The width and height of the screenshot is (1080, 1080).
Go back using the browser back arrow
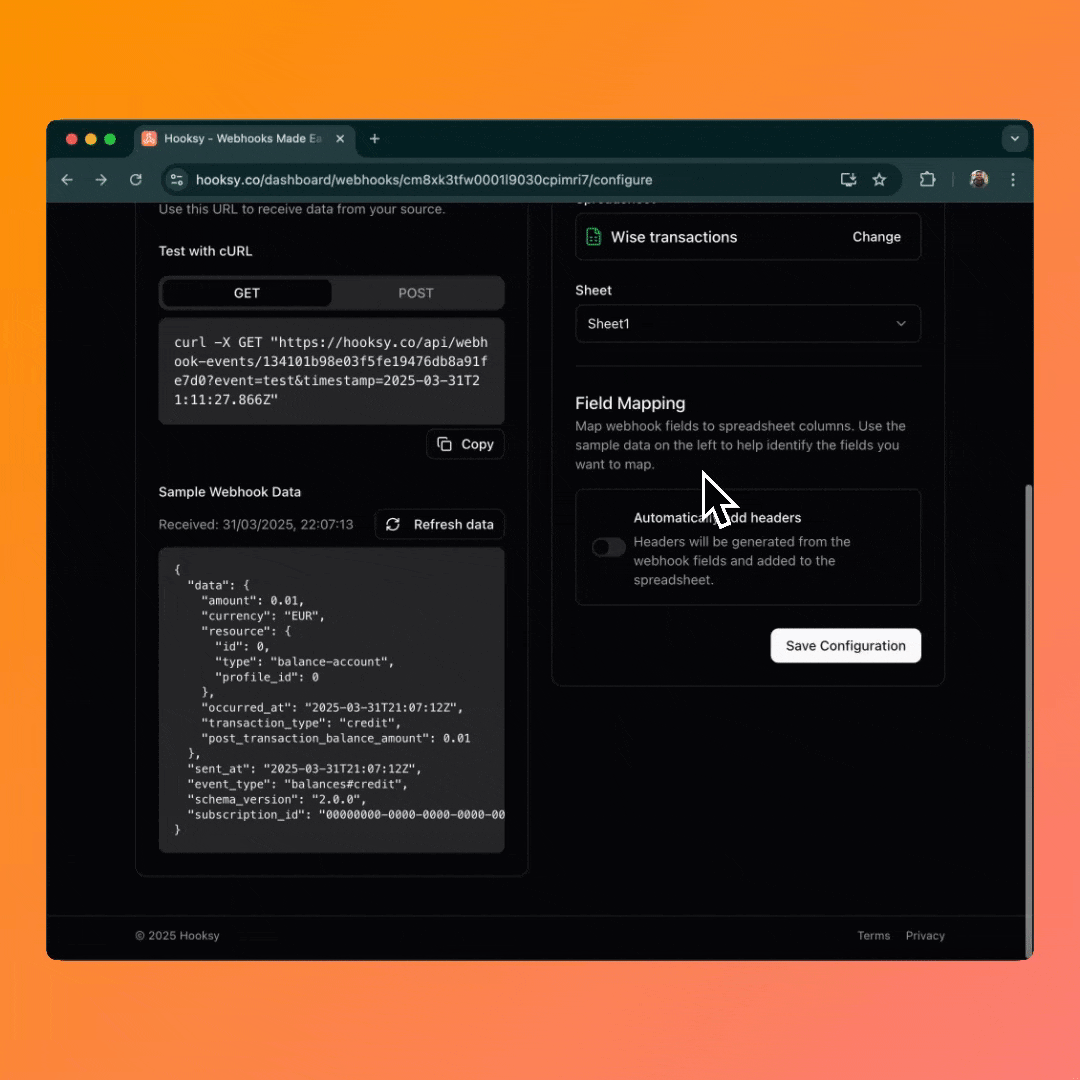(x=67, y=180)
